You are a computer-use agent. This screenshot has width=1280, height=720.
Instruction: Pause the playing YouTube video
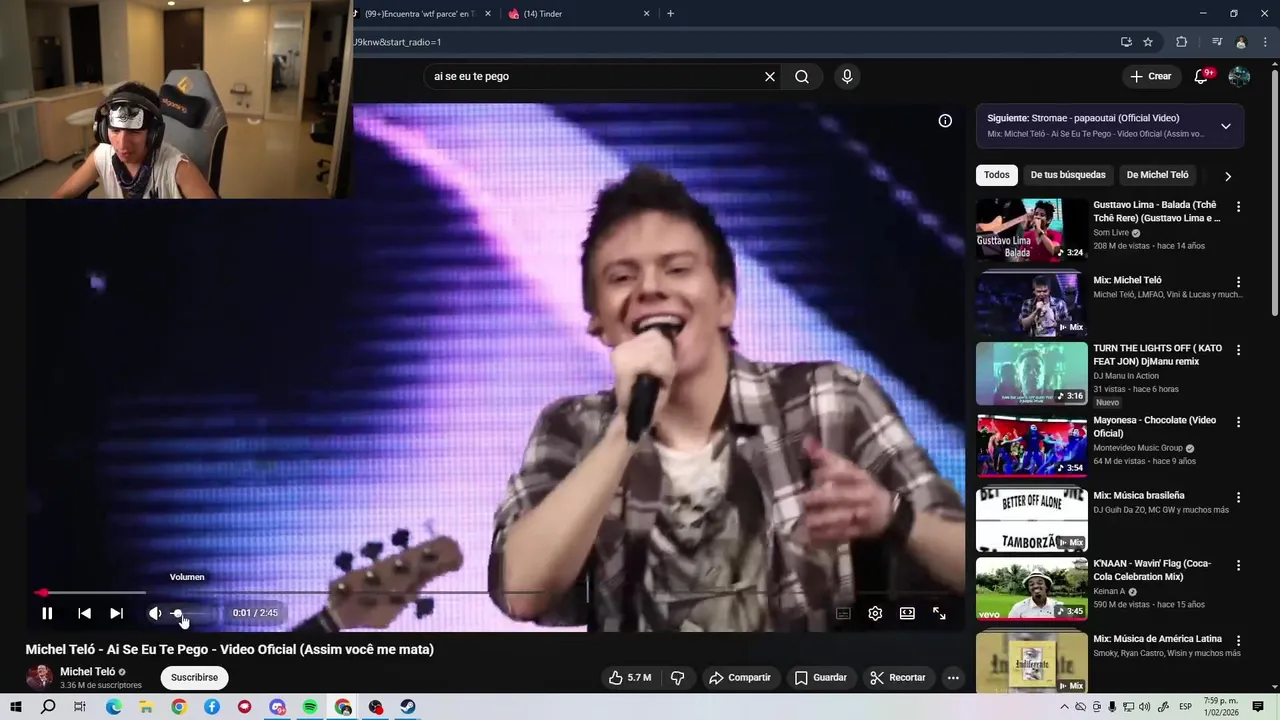47,613
